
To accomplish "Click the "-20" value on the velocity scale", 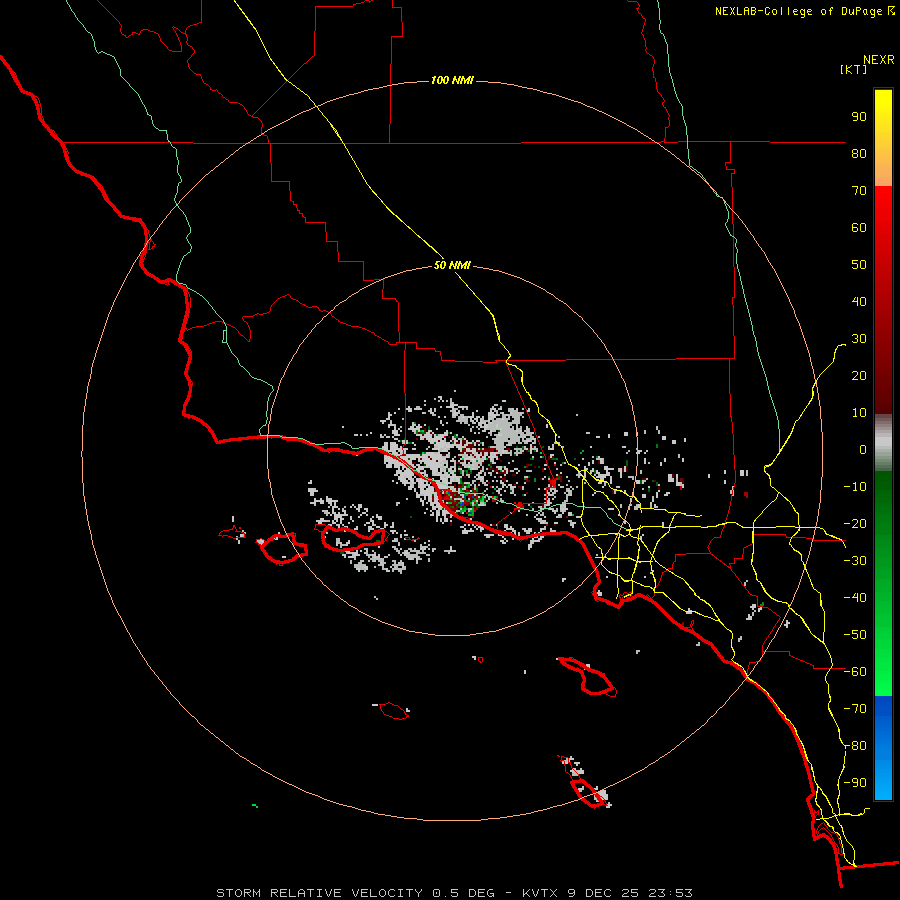I will coord(855,524).
